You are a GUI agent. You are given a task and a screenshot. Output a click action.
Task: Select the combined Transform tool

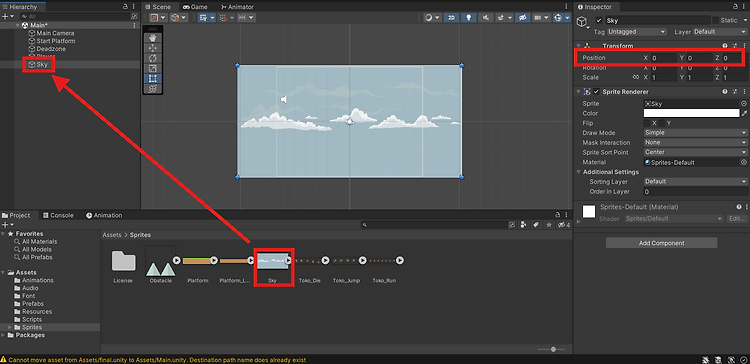coord(153,88)
